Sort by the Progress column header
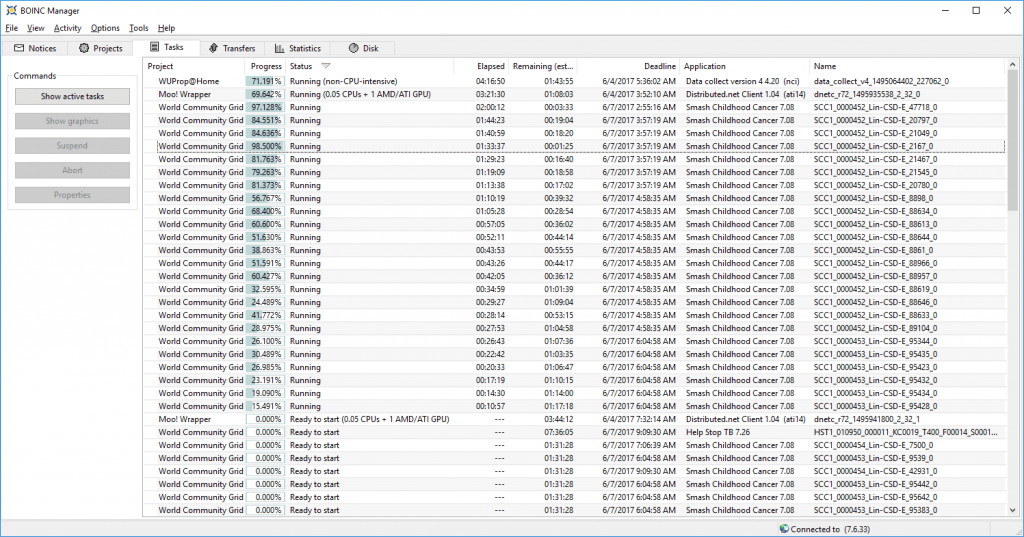 click(x=265, y=66)
